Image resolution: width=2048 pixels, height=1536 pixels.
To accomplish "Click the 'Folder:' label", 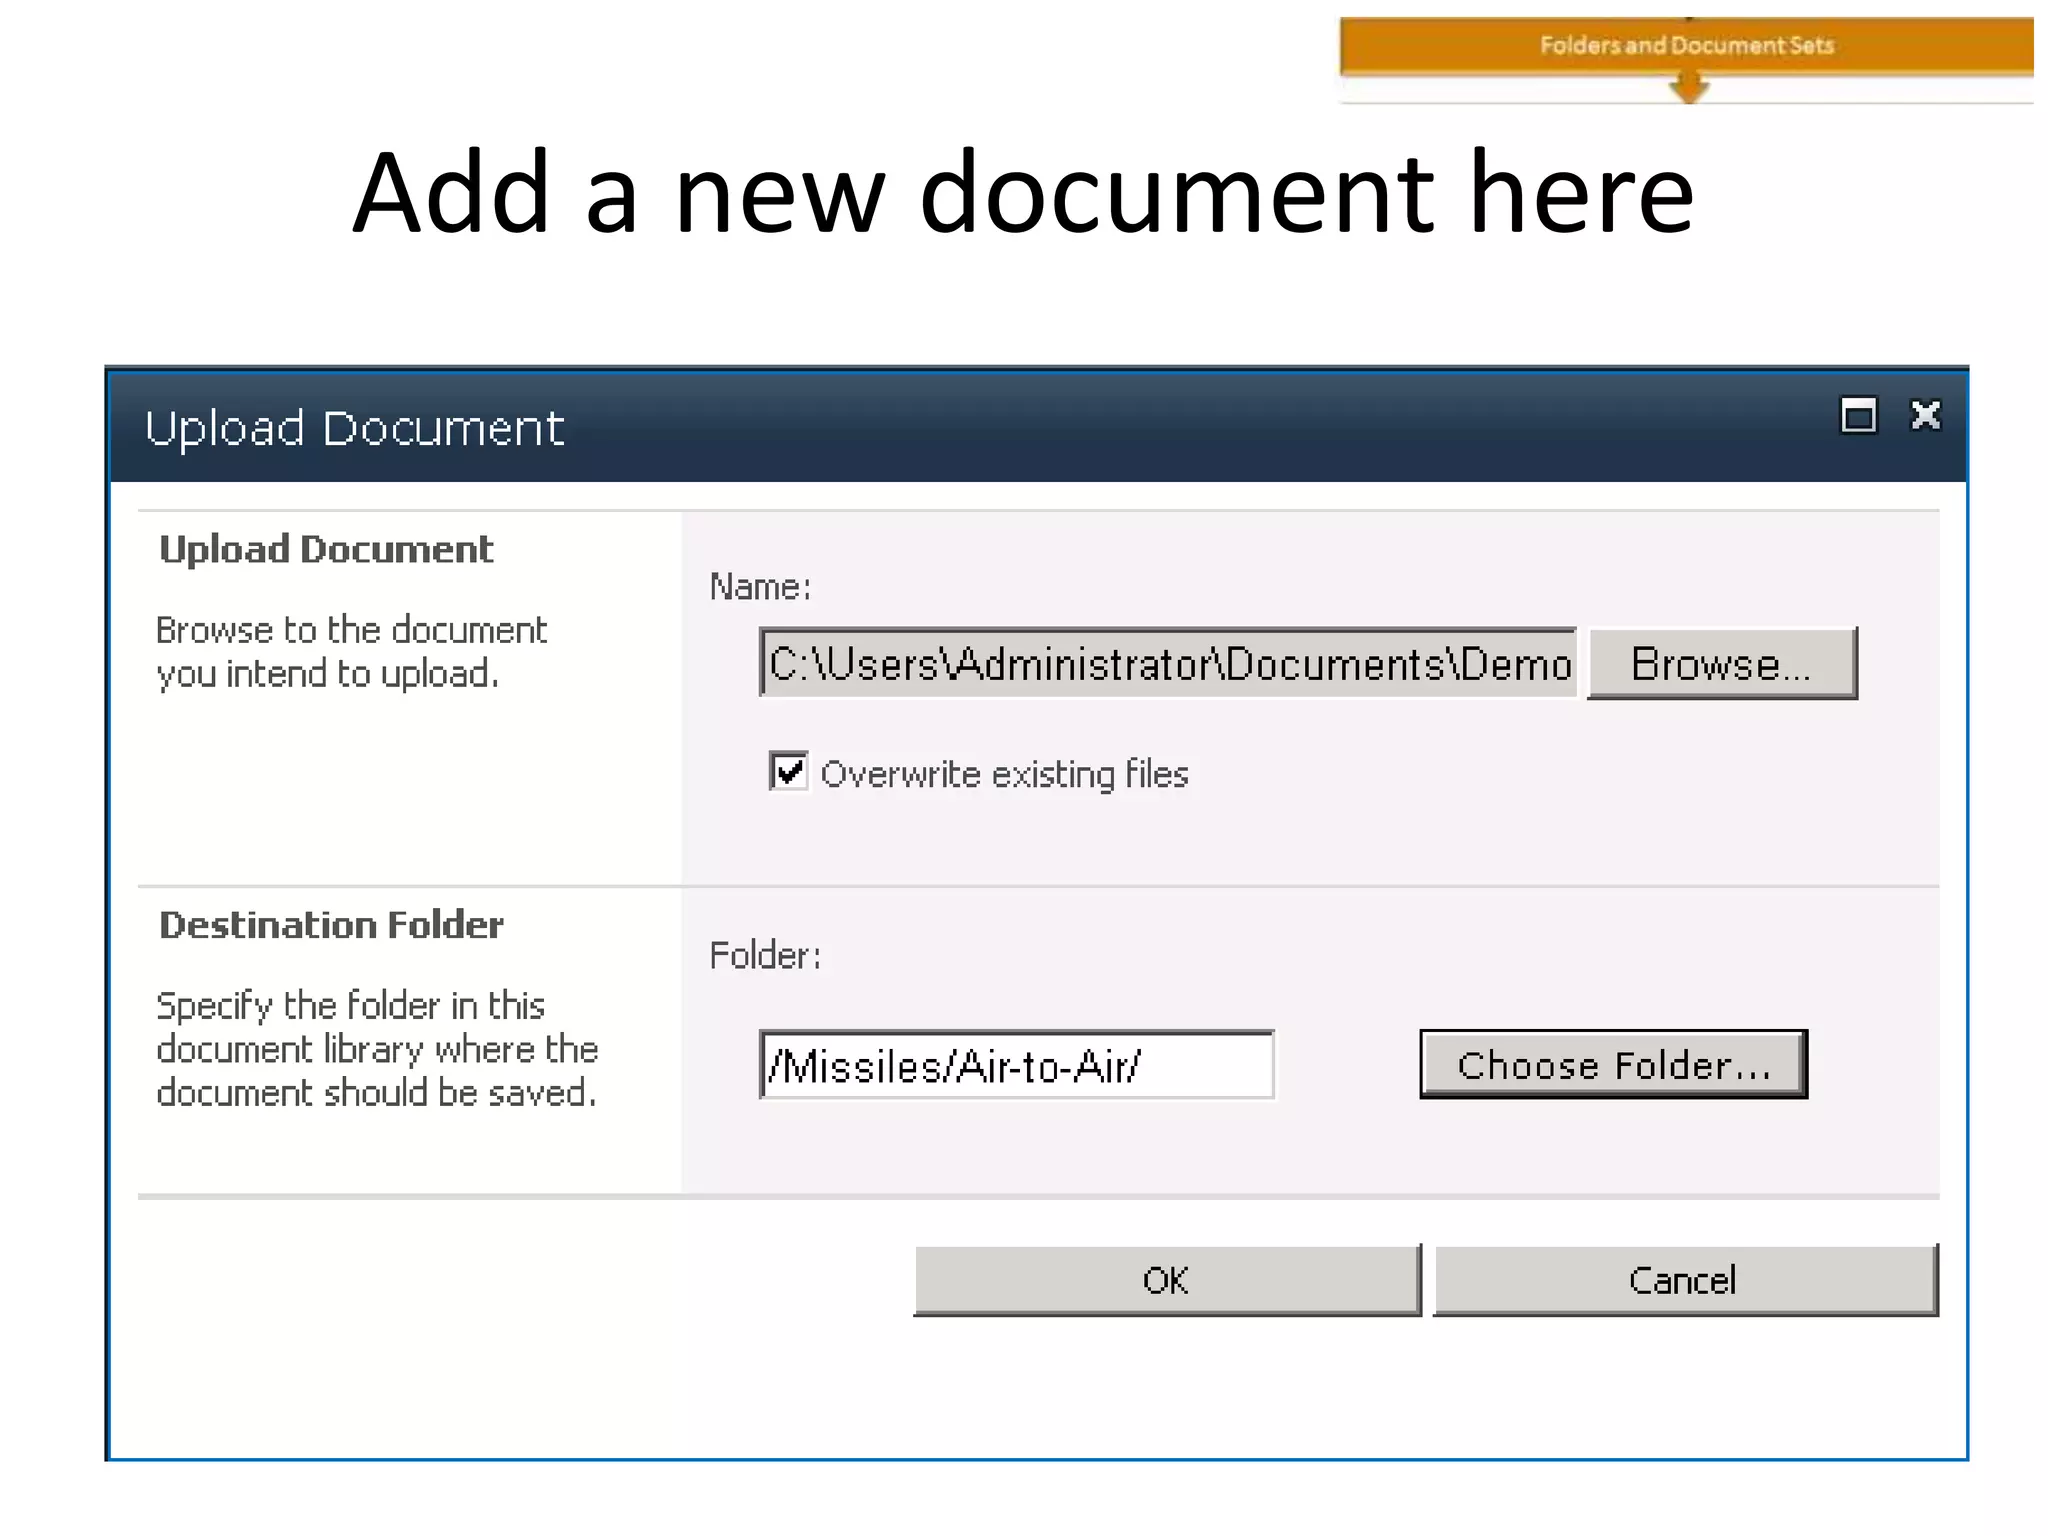I will (765, 955).
